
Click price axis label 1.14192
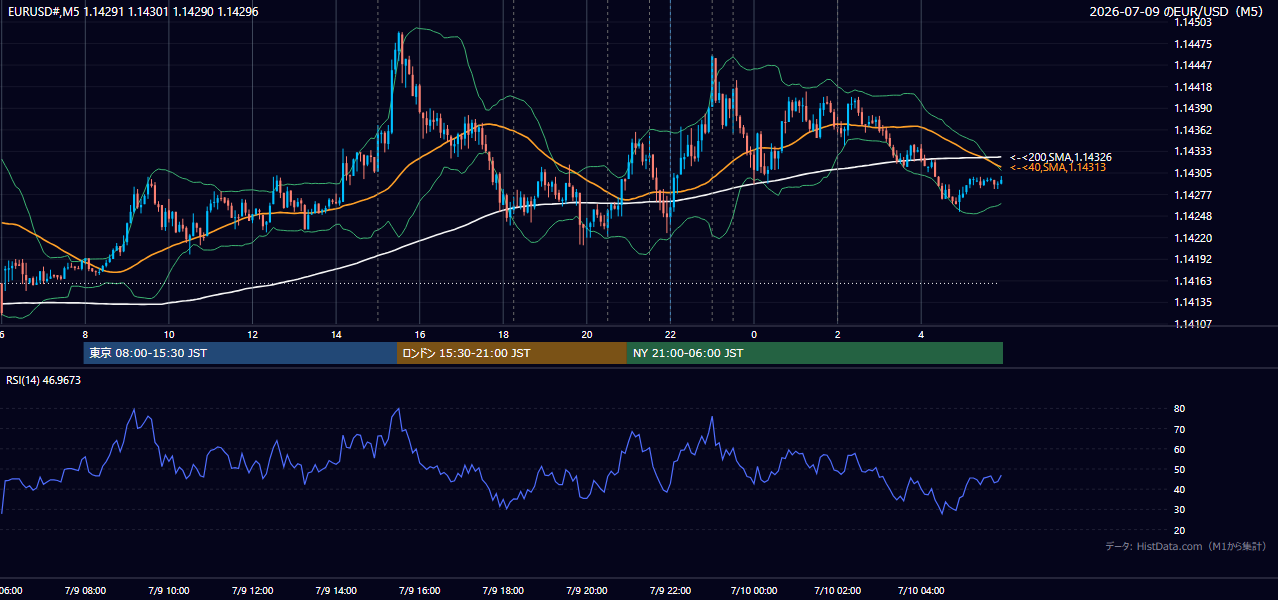[1193, 259]
